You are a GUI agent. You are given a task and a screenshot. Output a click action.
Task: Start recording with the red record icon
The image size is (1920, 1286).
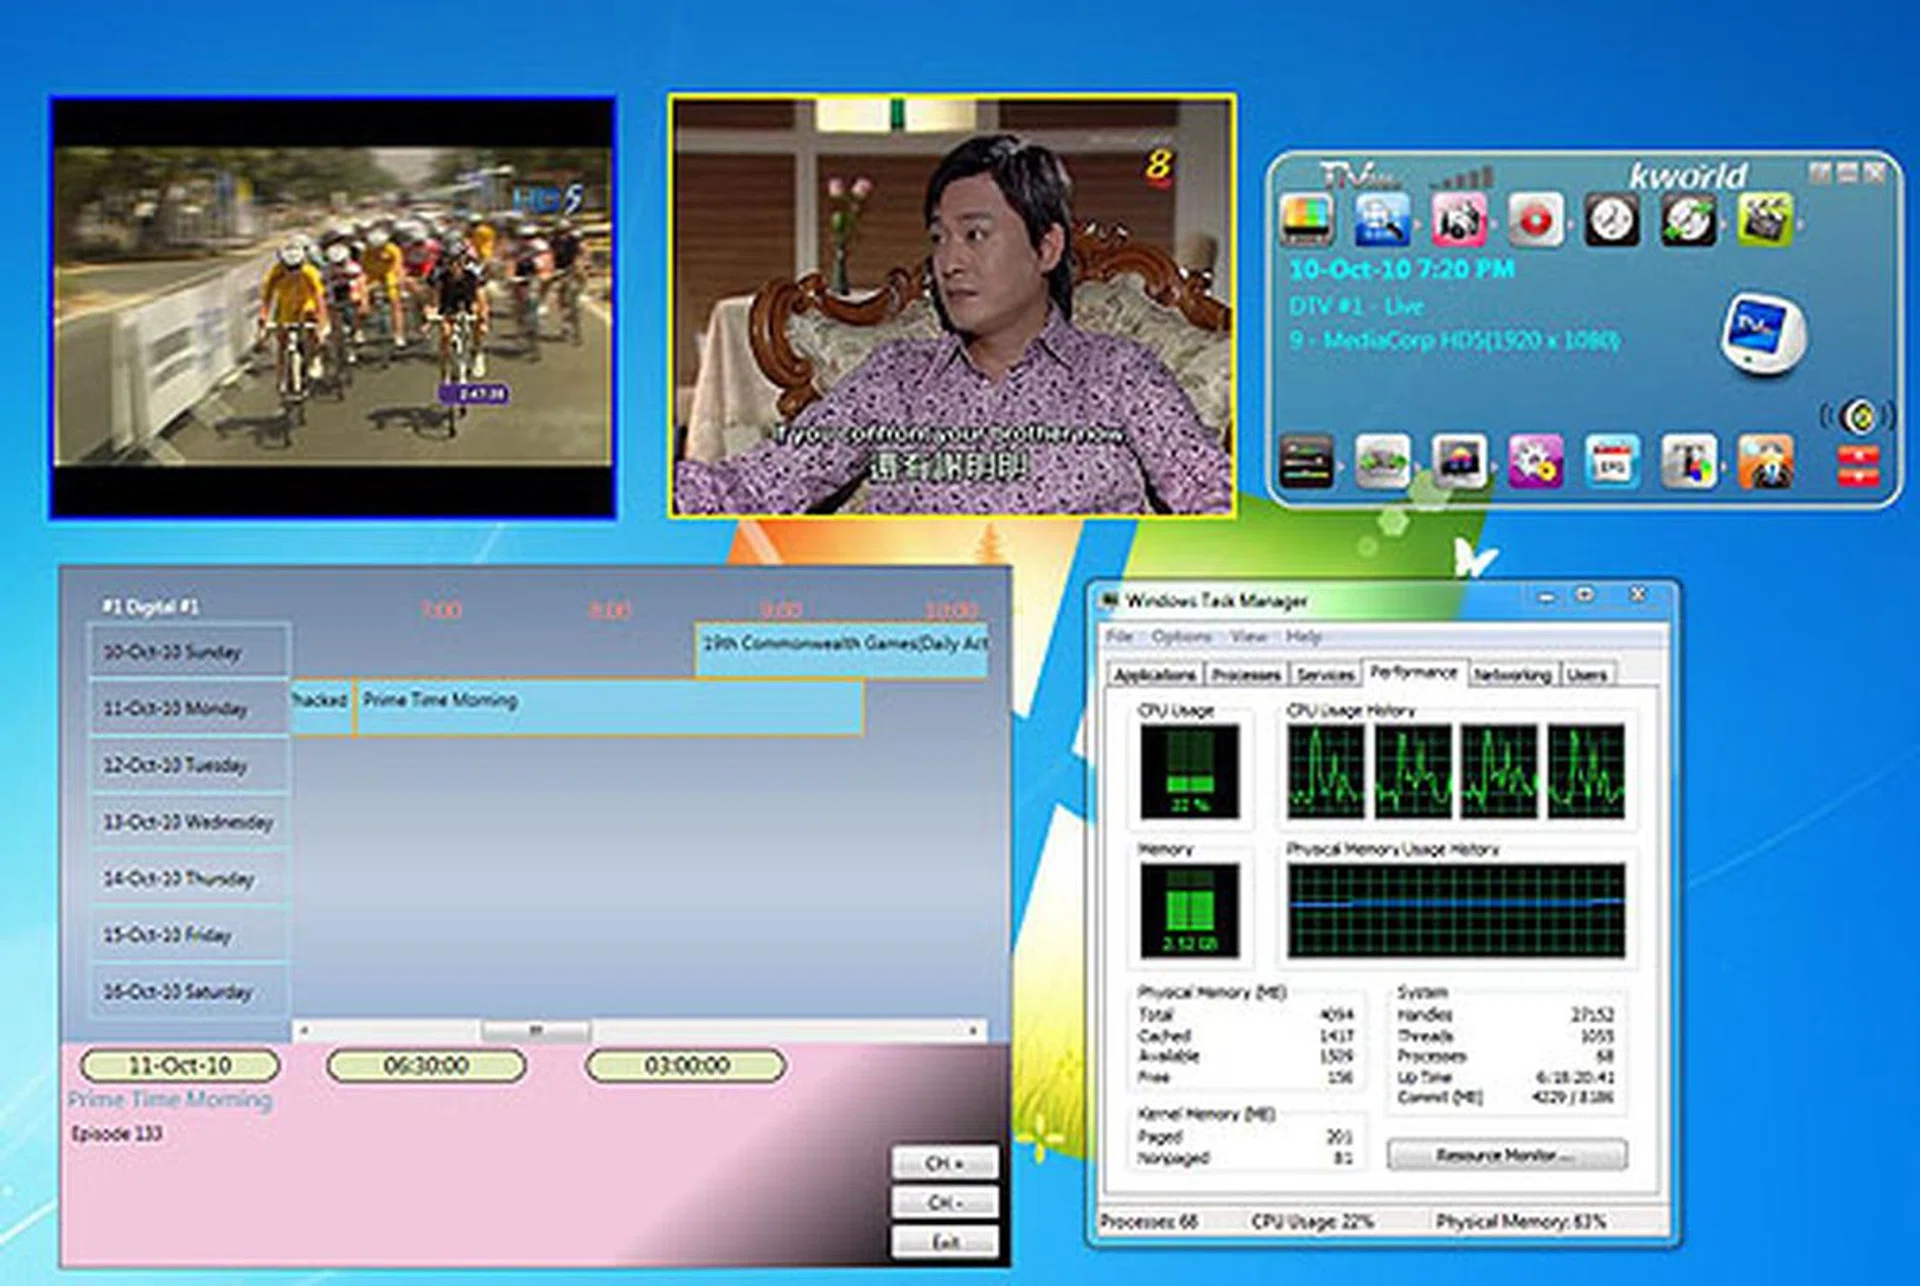pyautogui.click(x=1535, y=220)
